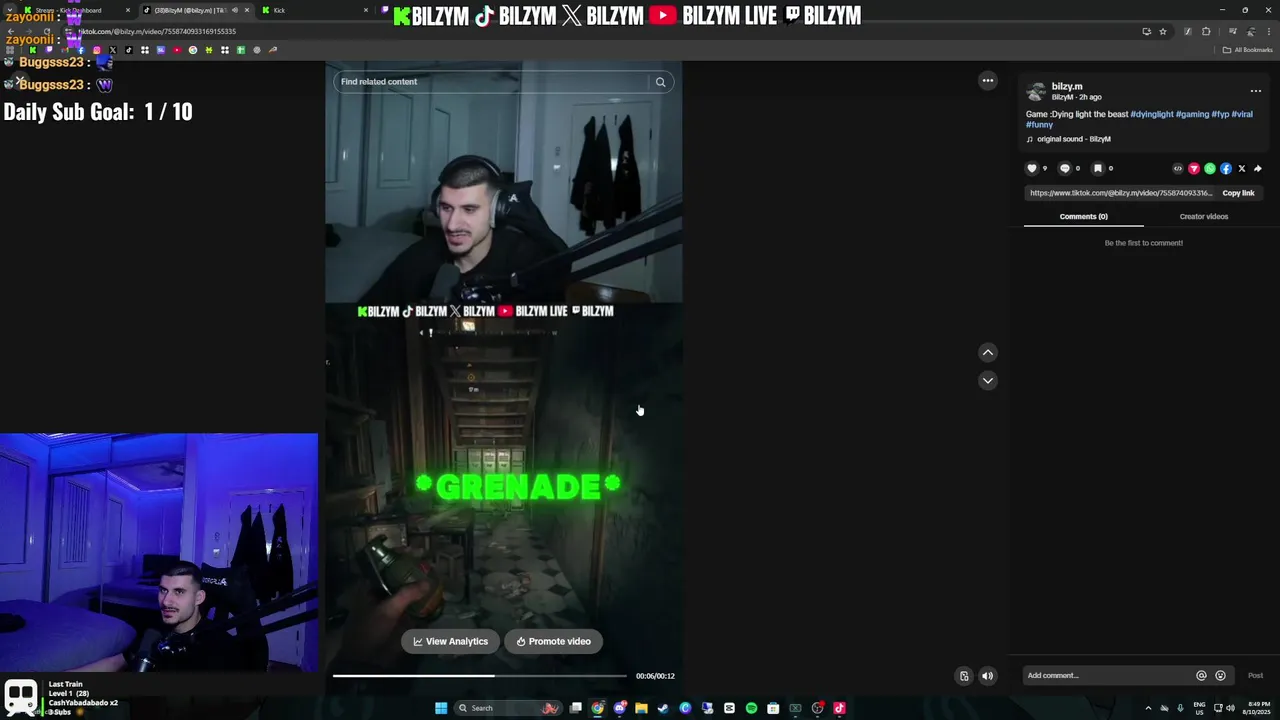Open the YouTube bookmark in bookmarks bar

(x=177, y=50)
